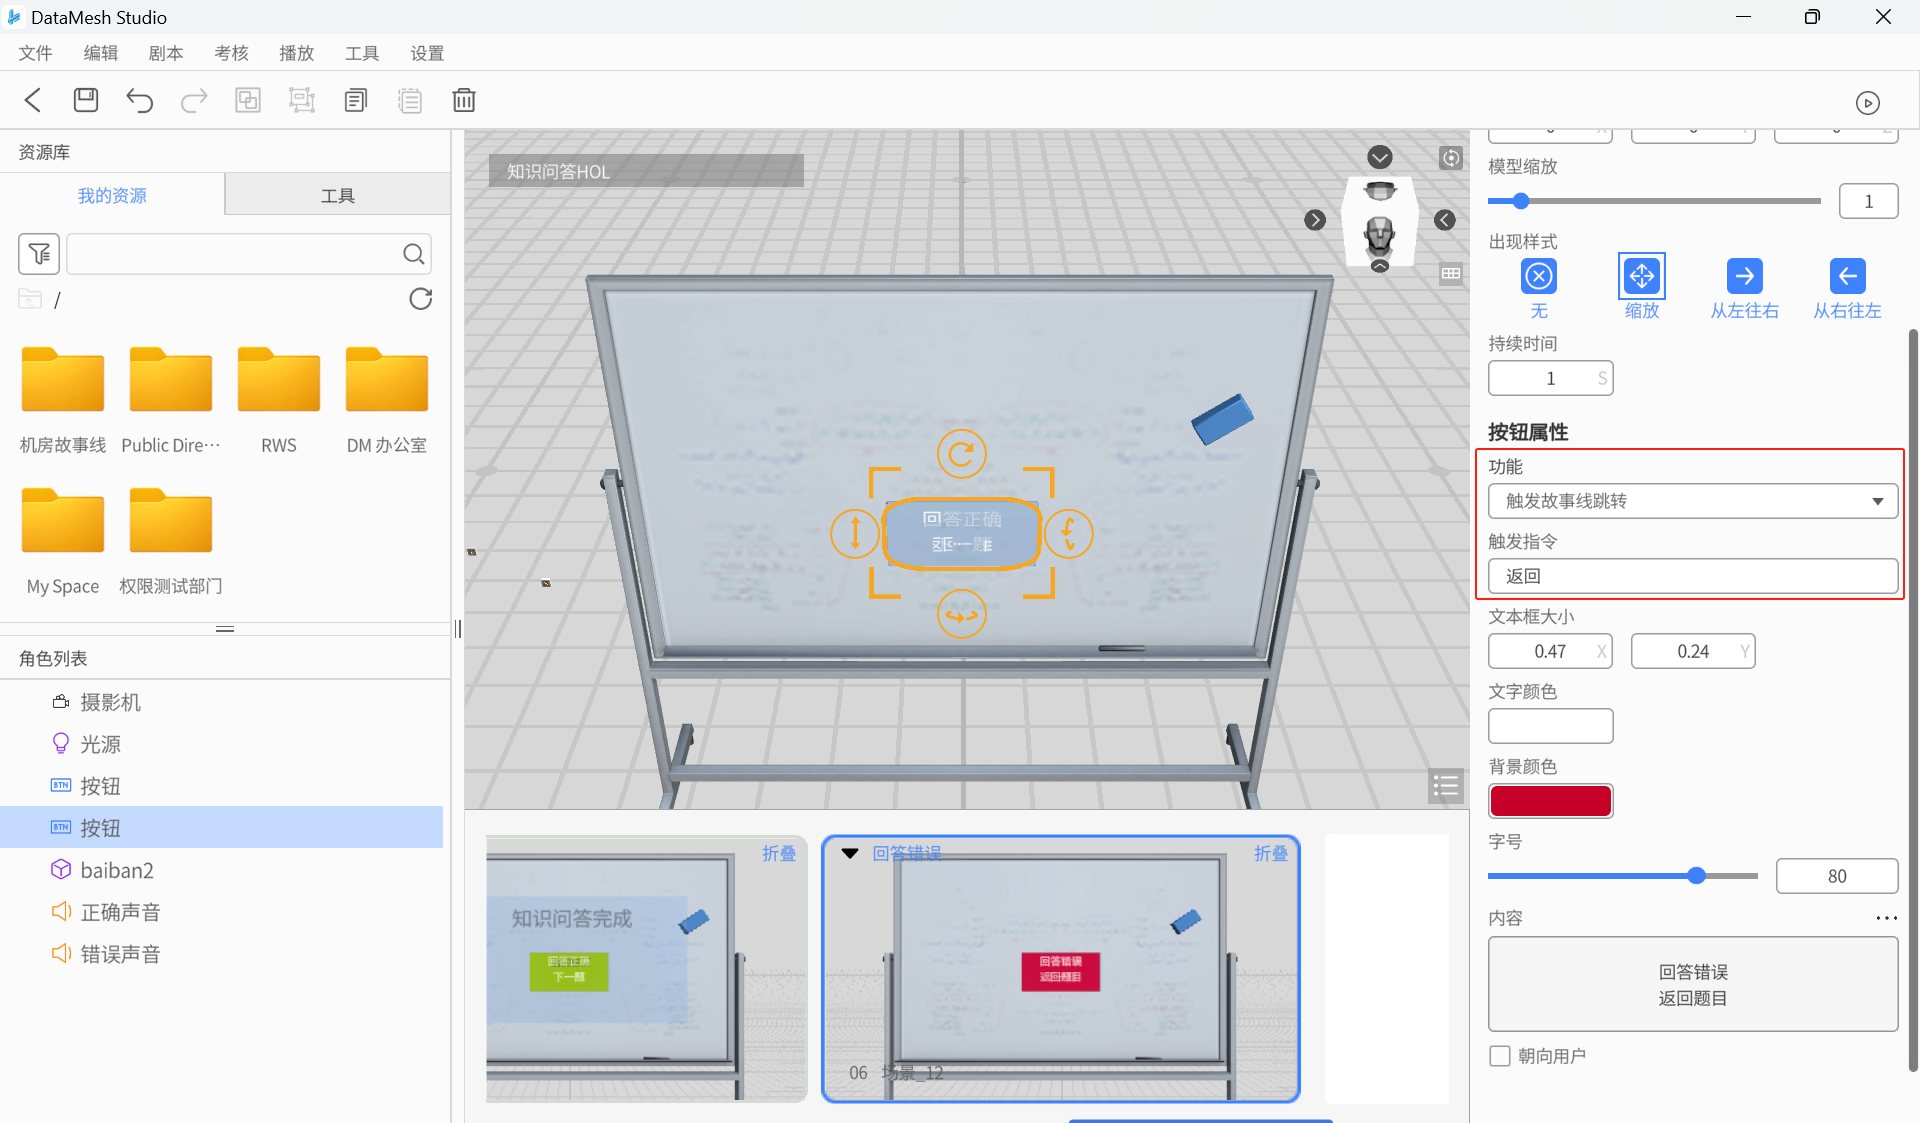Save the project with the disk icon

[86, 100]
